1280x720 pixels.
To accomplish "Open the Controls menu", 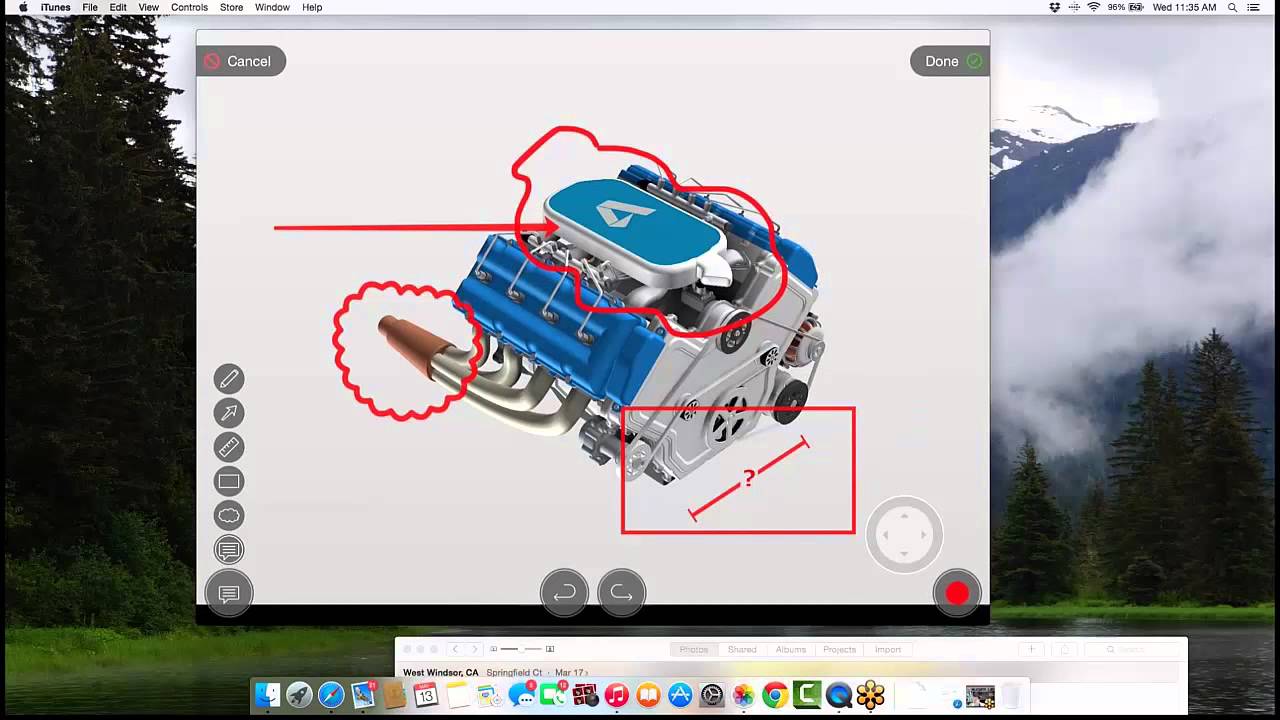I will pyautogui.click(x=189, y=7).
